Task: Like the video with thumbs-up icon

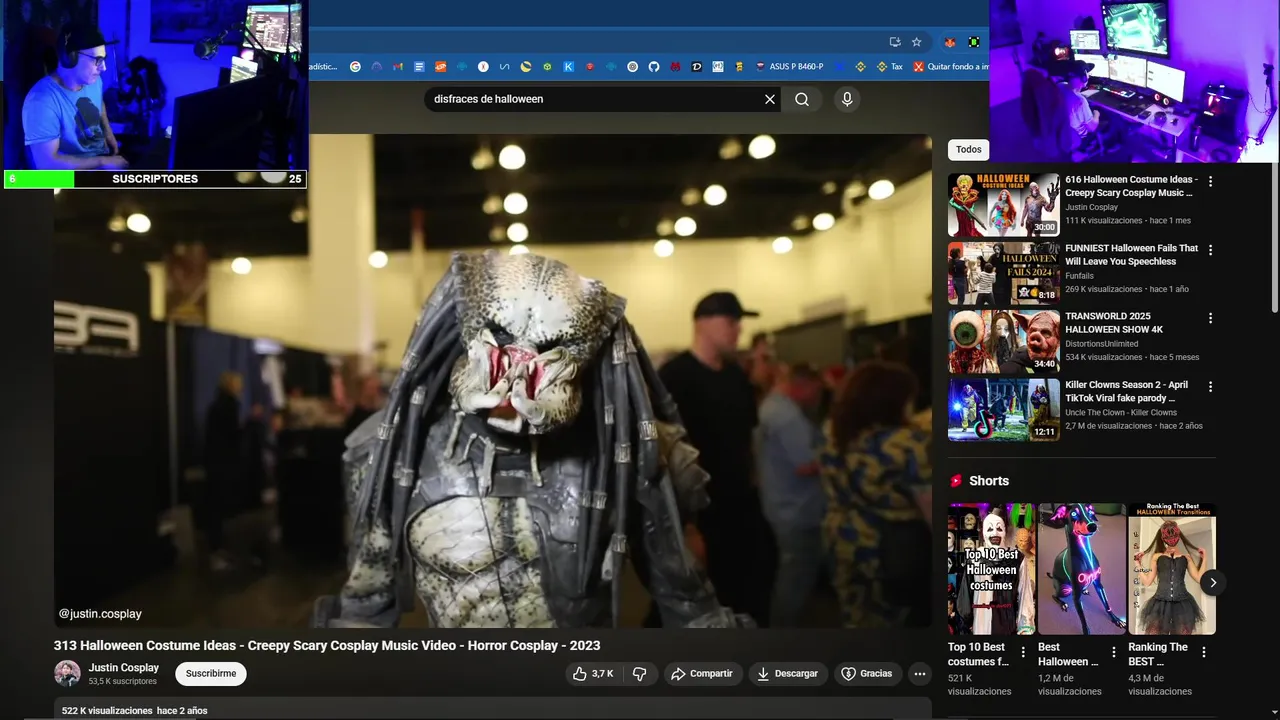Action: [593, 674]
